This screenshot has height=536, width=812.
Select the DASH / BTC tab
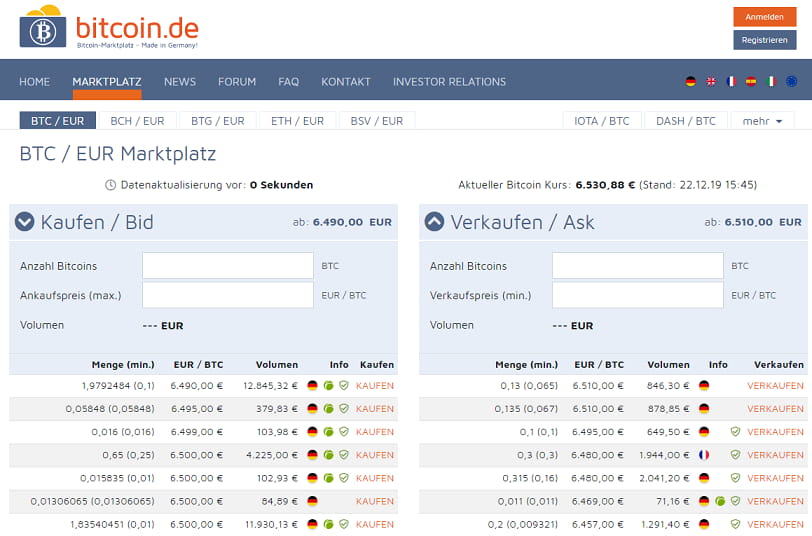tap(686, 121)
